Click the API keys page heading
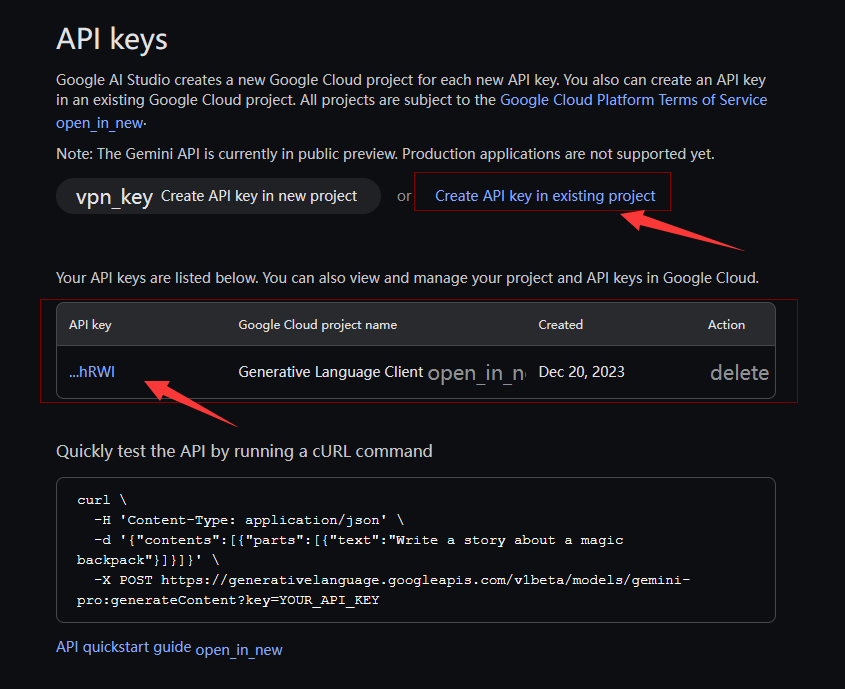845x689 pixels. [x=112, y=39]
